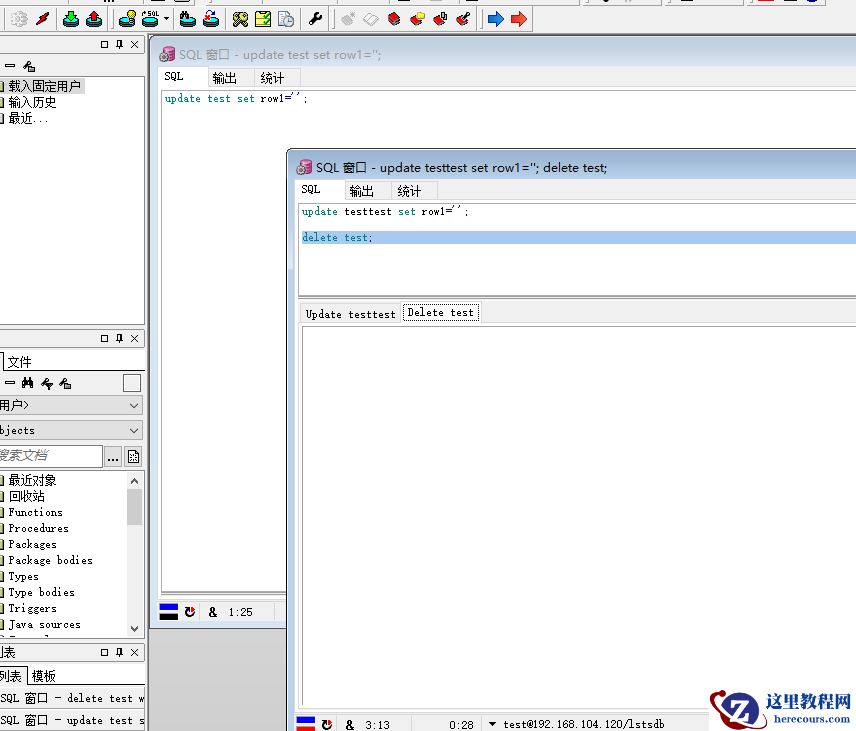Open the user selection dropdown in browser
856x731 pixels.
[x=134, y=405]
